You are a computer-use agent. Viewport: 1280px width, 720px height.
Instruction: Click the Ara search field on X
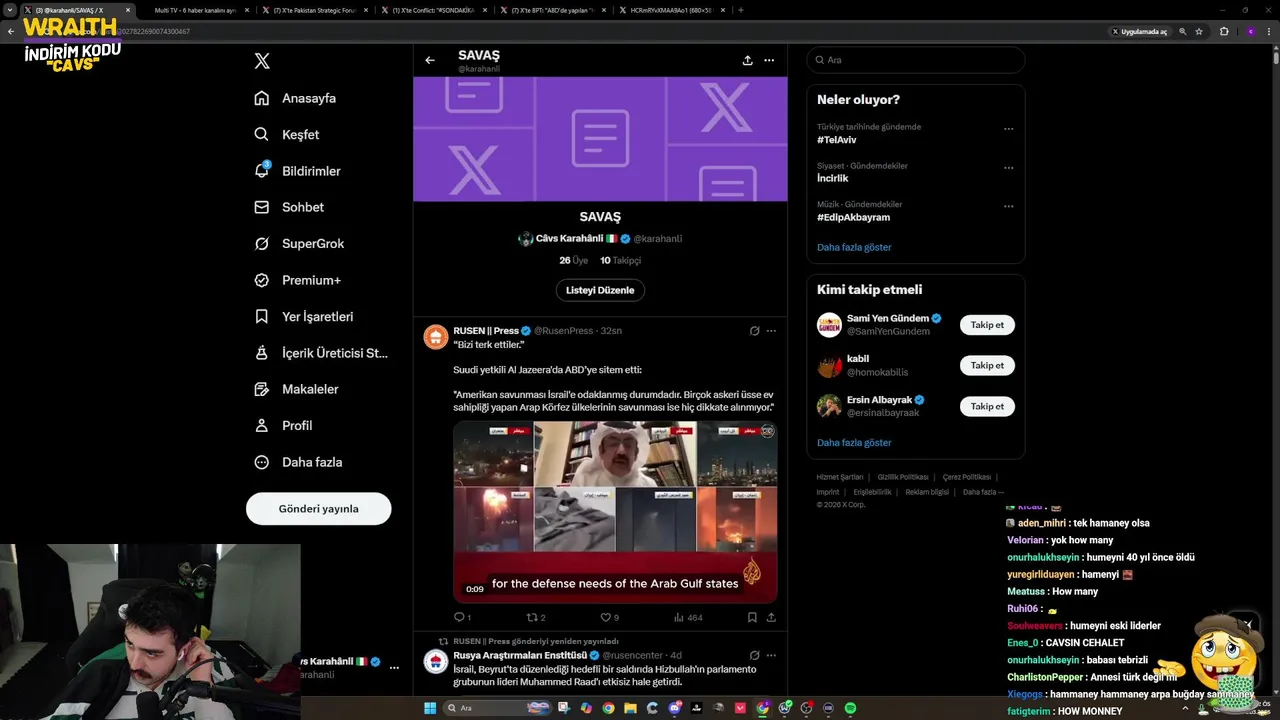point(916,60)
